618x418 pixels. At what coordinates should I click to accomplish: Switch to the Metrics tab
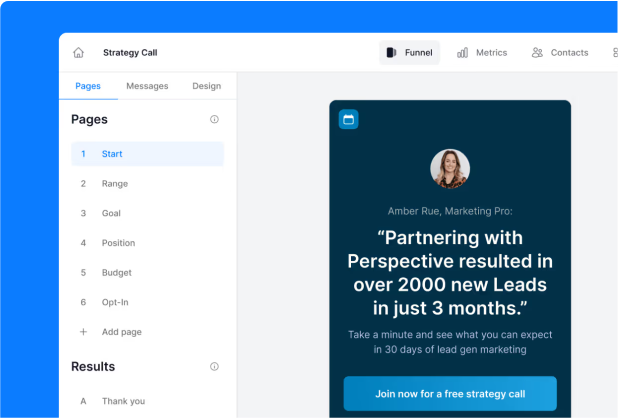pyautogui.click(x=482, y=52)
